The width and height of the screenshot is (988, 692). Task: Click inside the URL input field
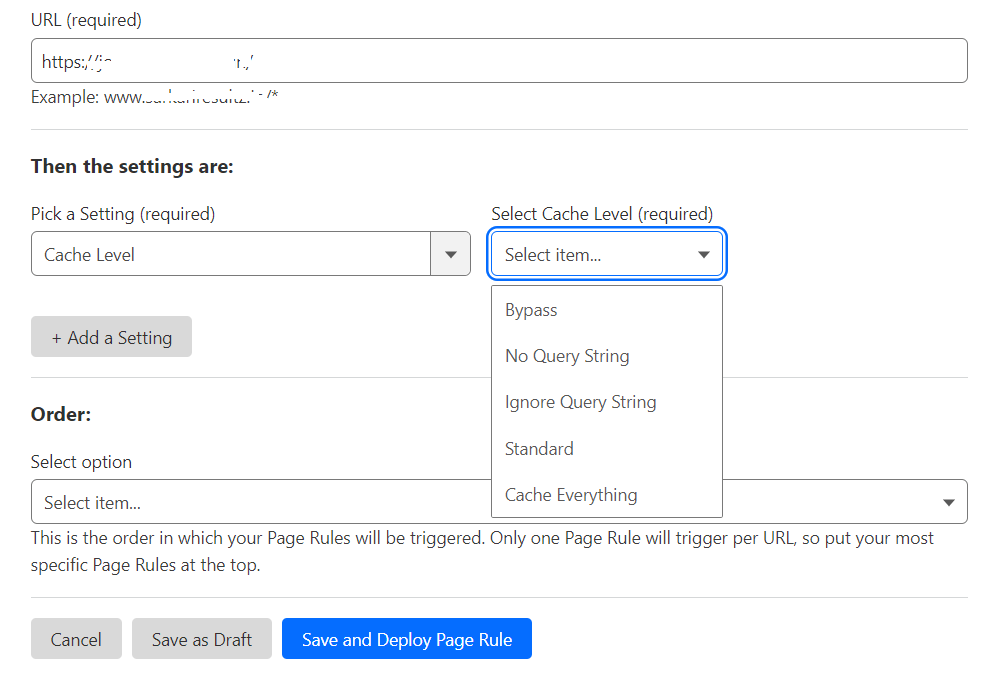pos(400,60)
